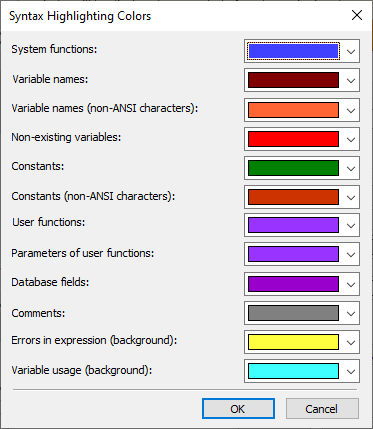This screenshot has height=429, width=373.
Task: Click the Syntax Highlighting Colors title text
Action: (80, 16)
